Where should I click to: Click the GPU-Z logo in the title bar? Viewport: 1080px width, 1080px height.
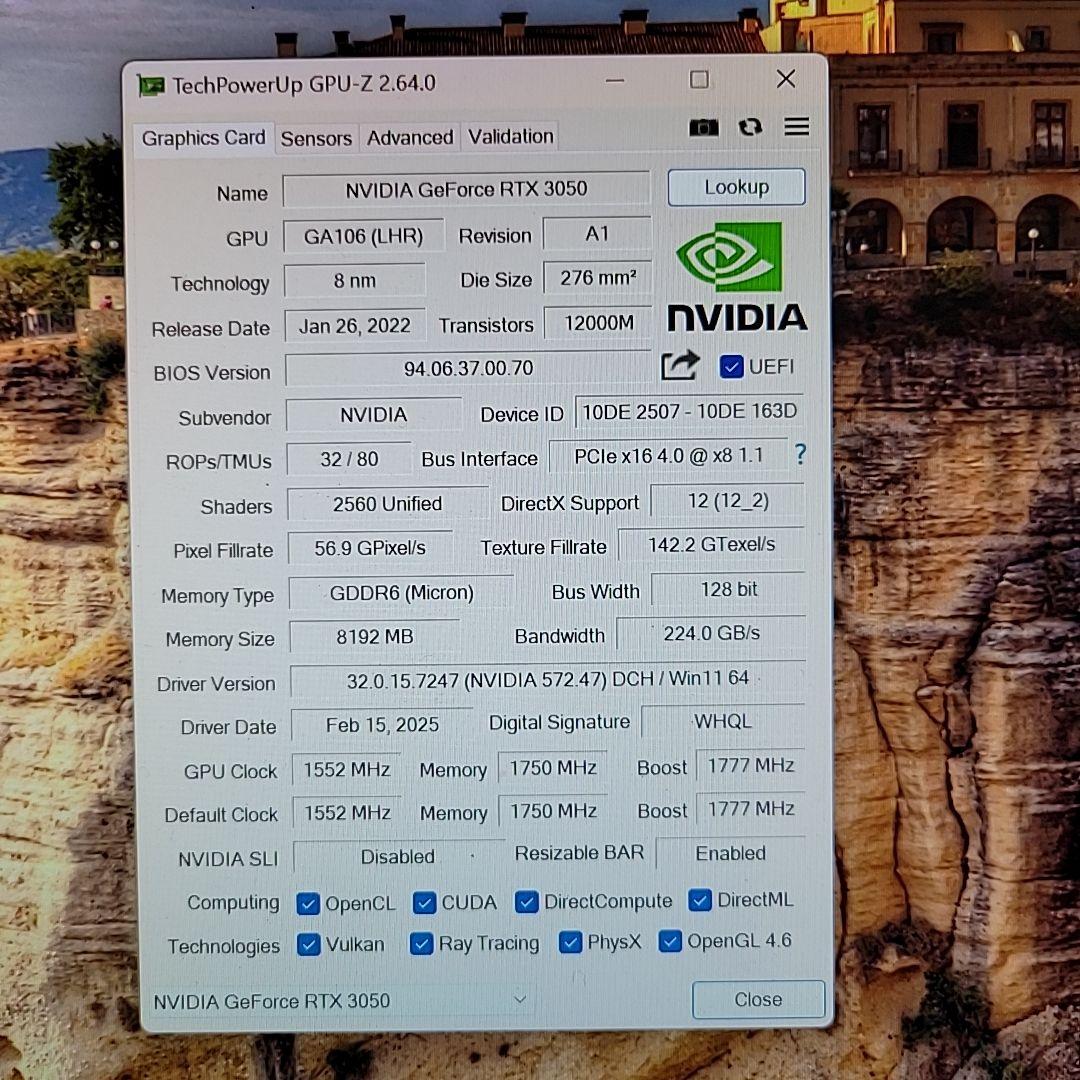pyautogui.click(x=151, y=84)
